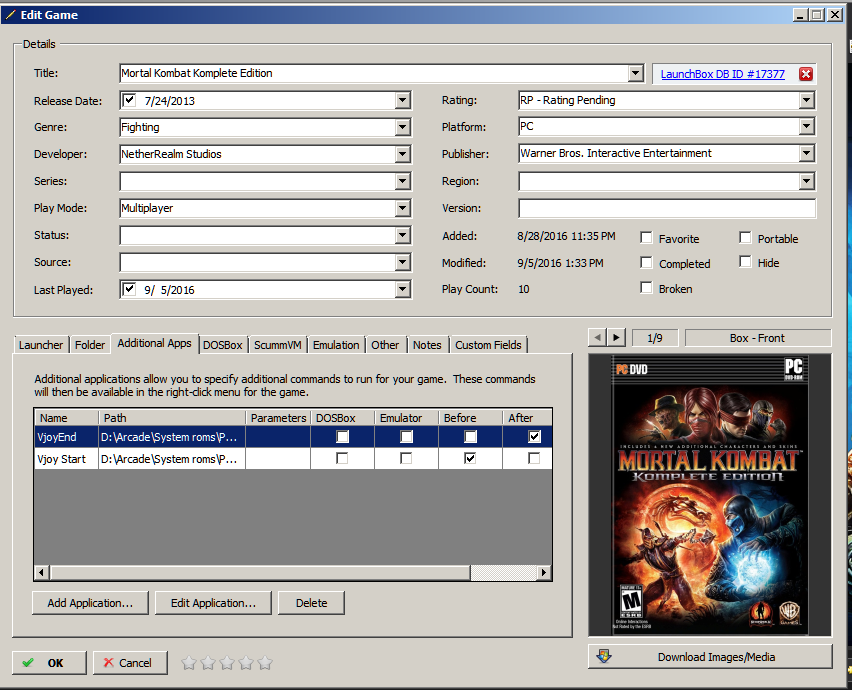Expand the Play Mode dropdown
The height and width of the screenshot is (690, 852).
[x=402, y=208]
